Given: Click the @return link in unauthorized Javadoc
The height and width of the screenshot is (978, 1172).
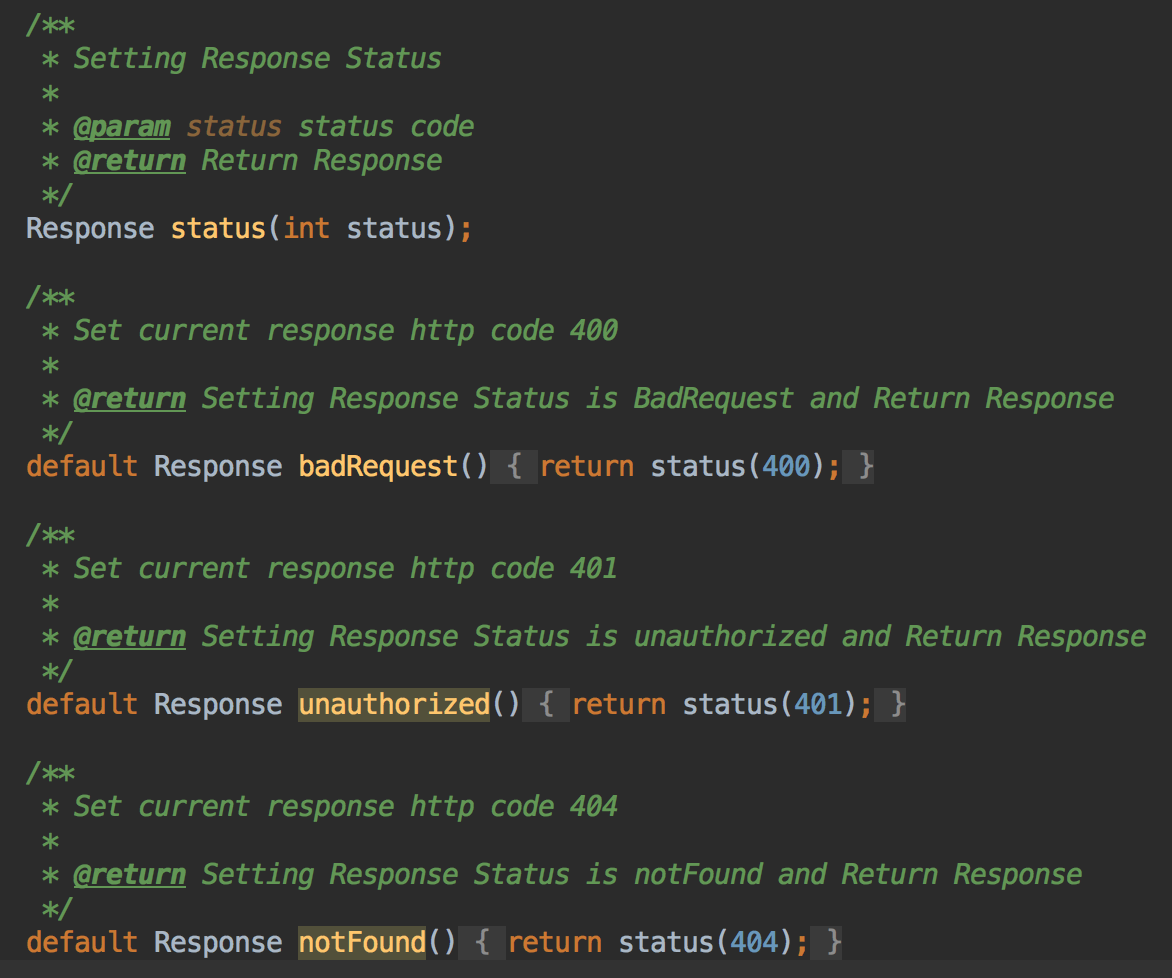Looking at the screenshot, I should coord(130,636).
